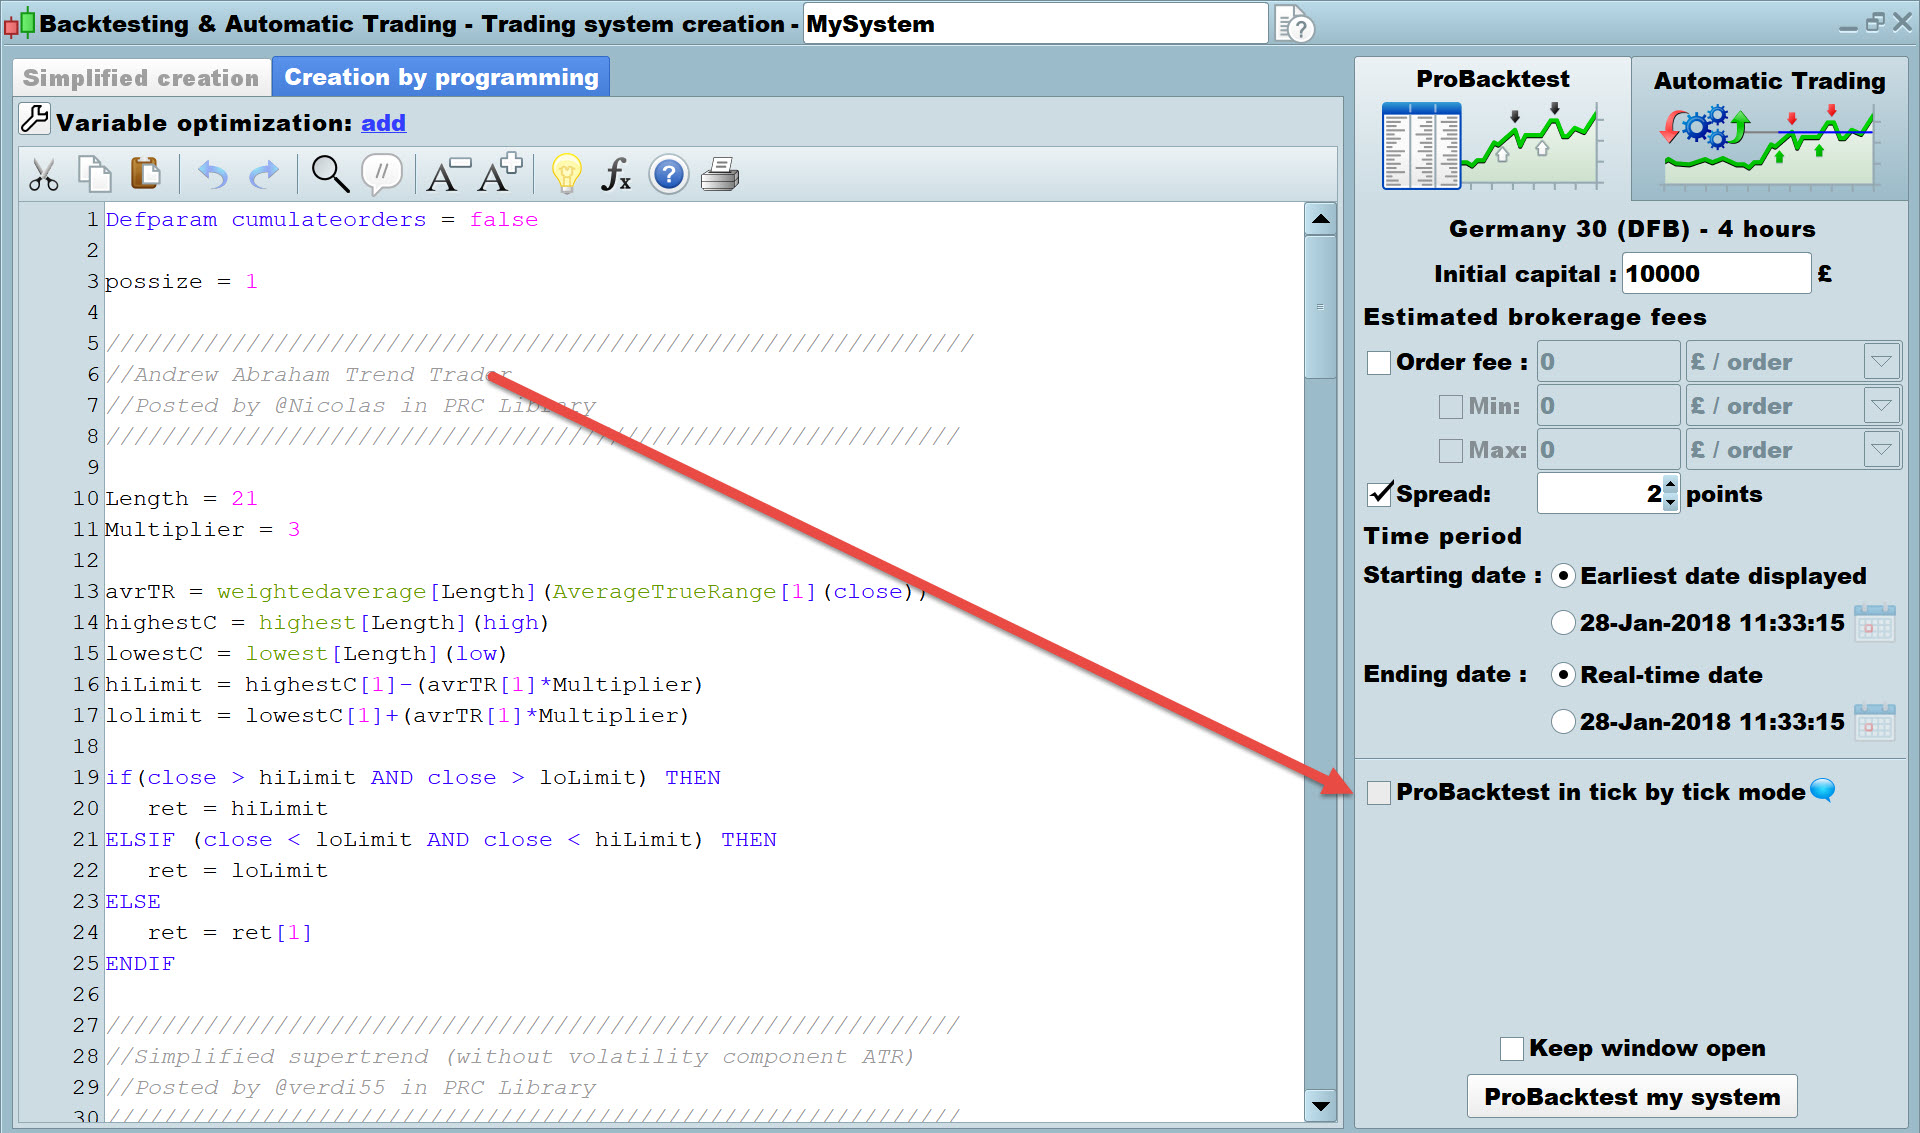Expand the Min fee unit dropdown
This screenshot has height=1133, width=1920.
coord(1881,406)
